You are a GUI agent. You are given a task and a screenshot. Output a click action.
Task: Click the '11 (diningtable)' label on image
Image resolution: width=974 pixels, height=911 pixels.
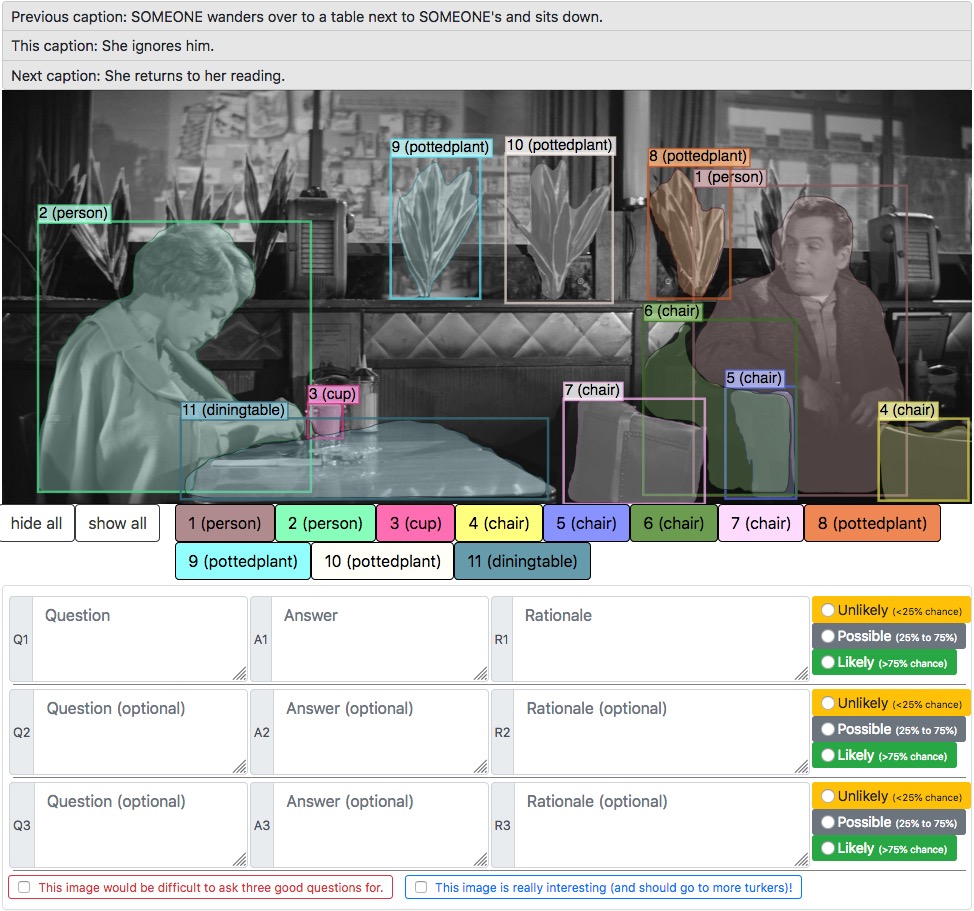pos(234,410)
